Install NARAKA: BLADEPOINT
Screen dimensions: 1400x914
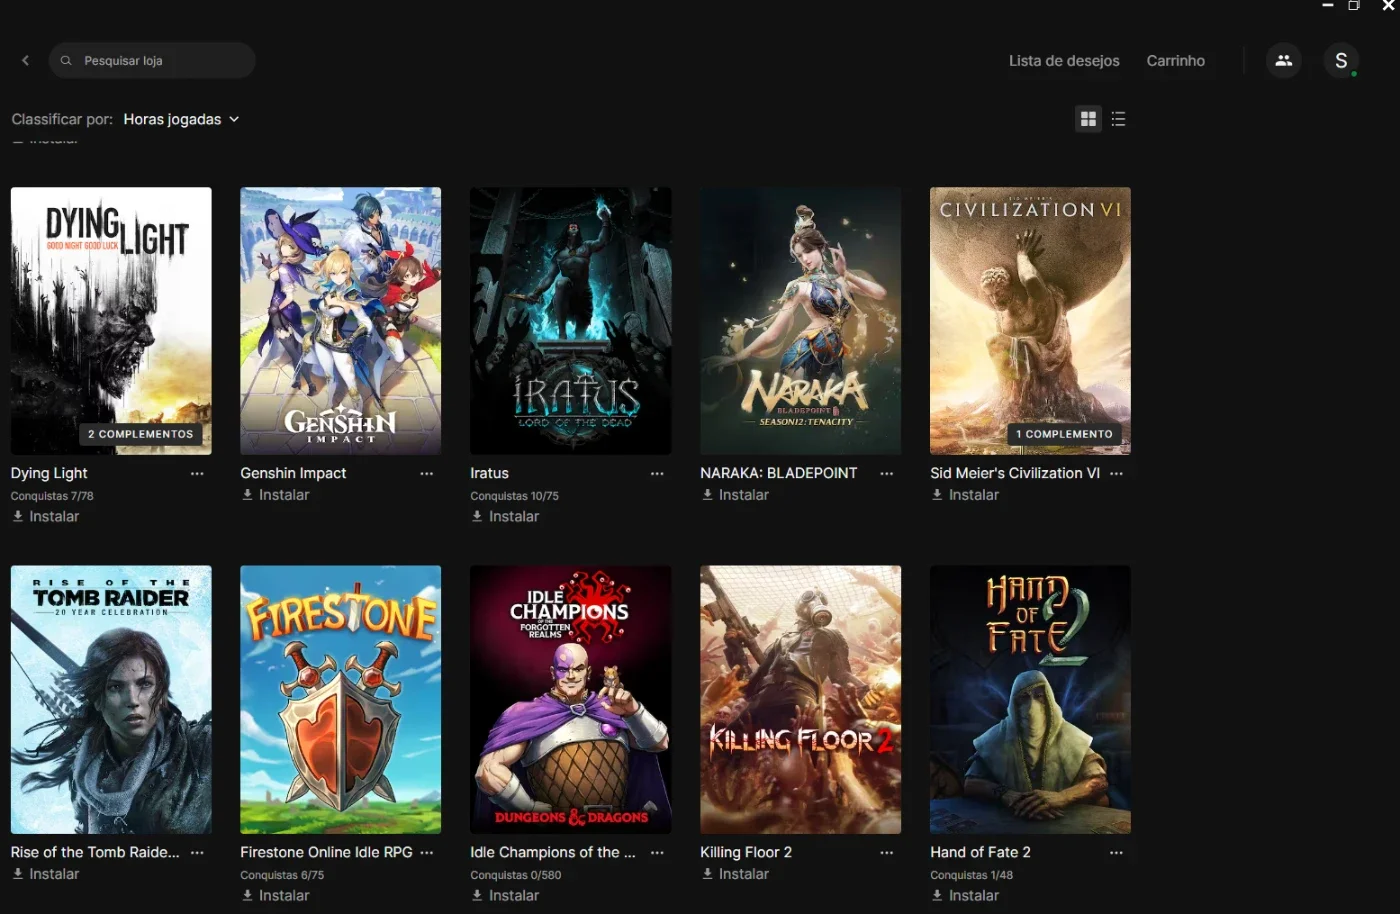[x=735, y=495]
